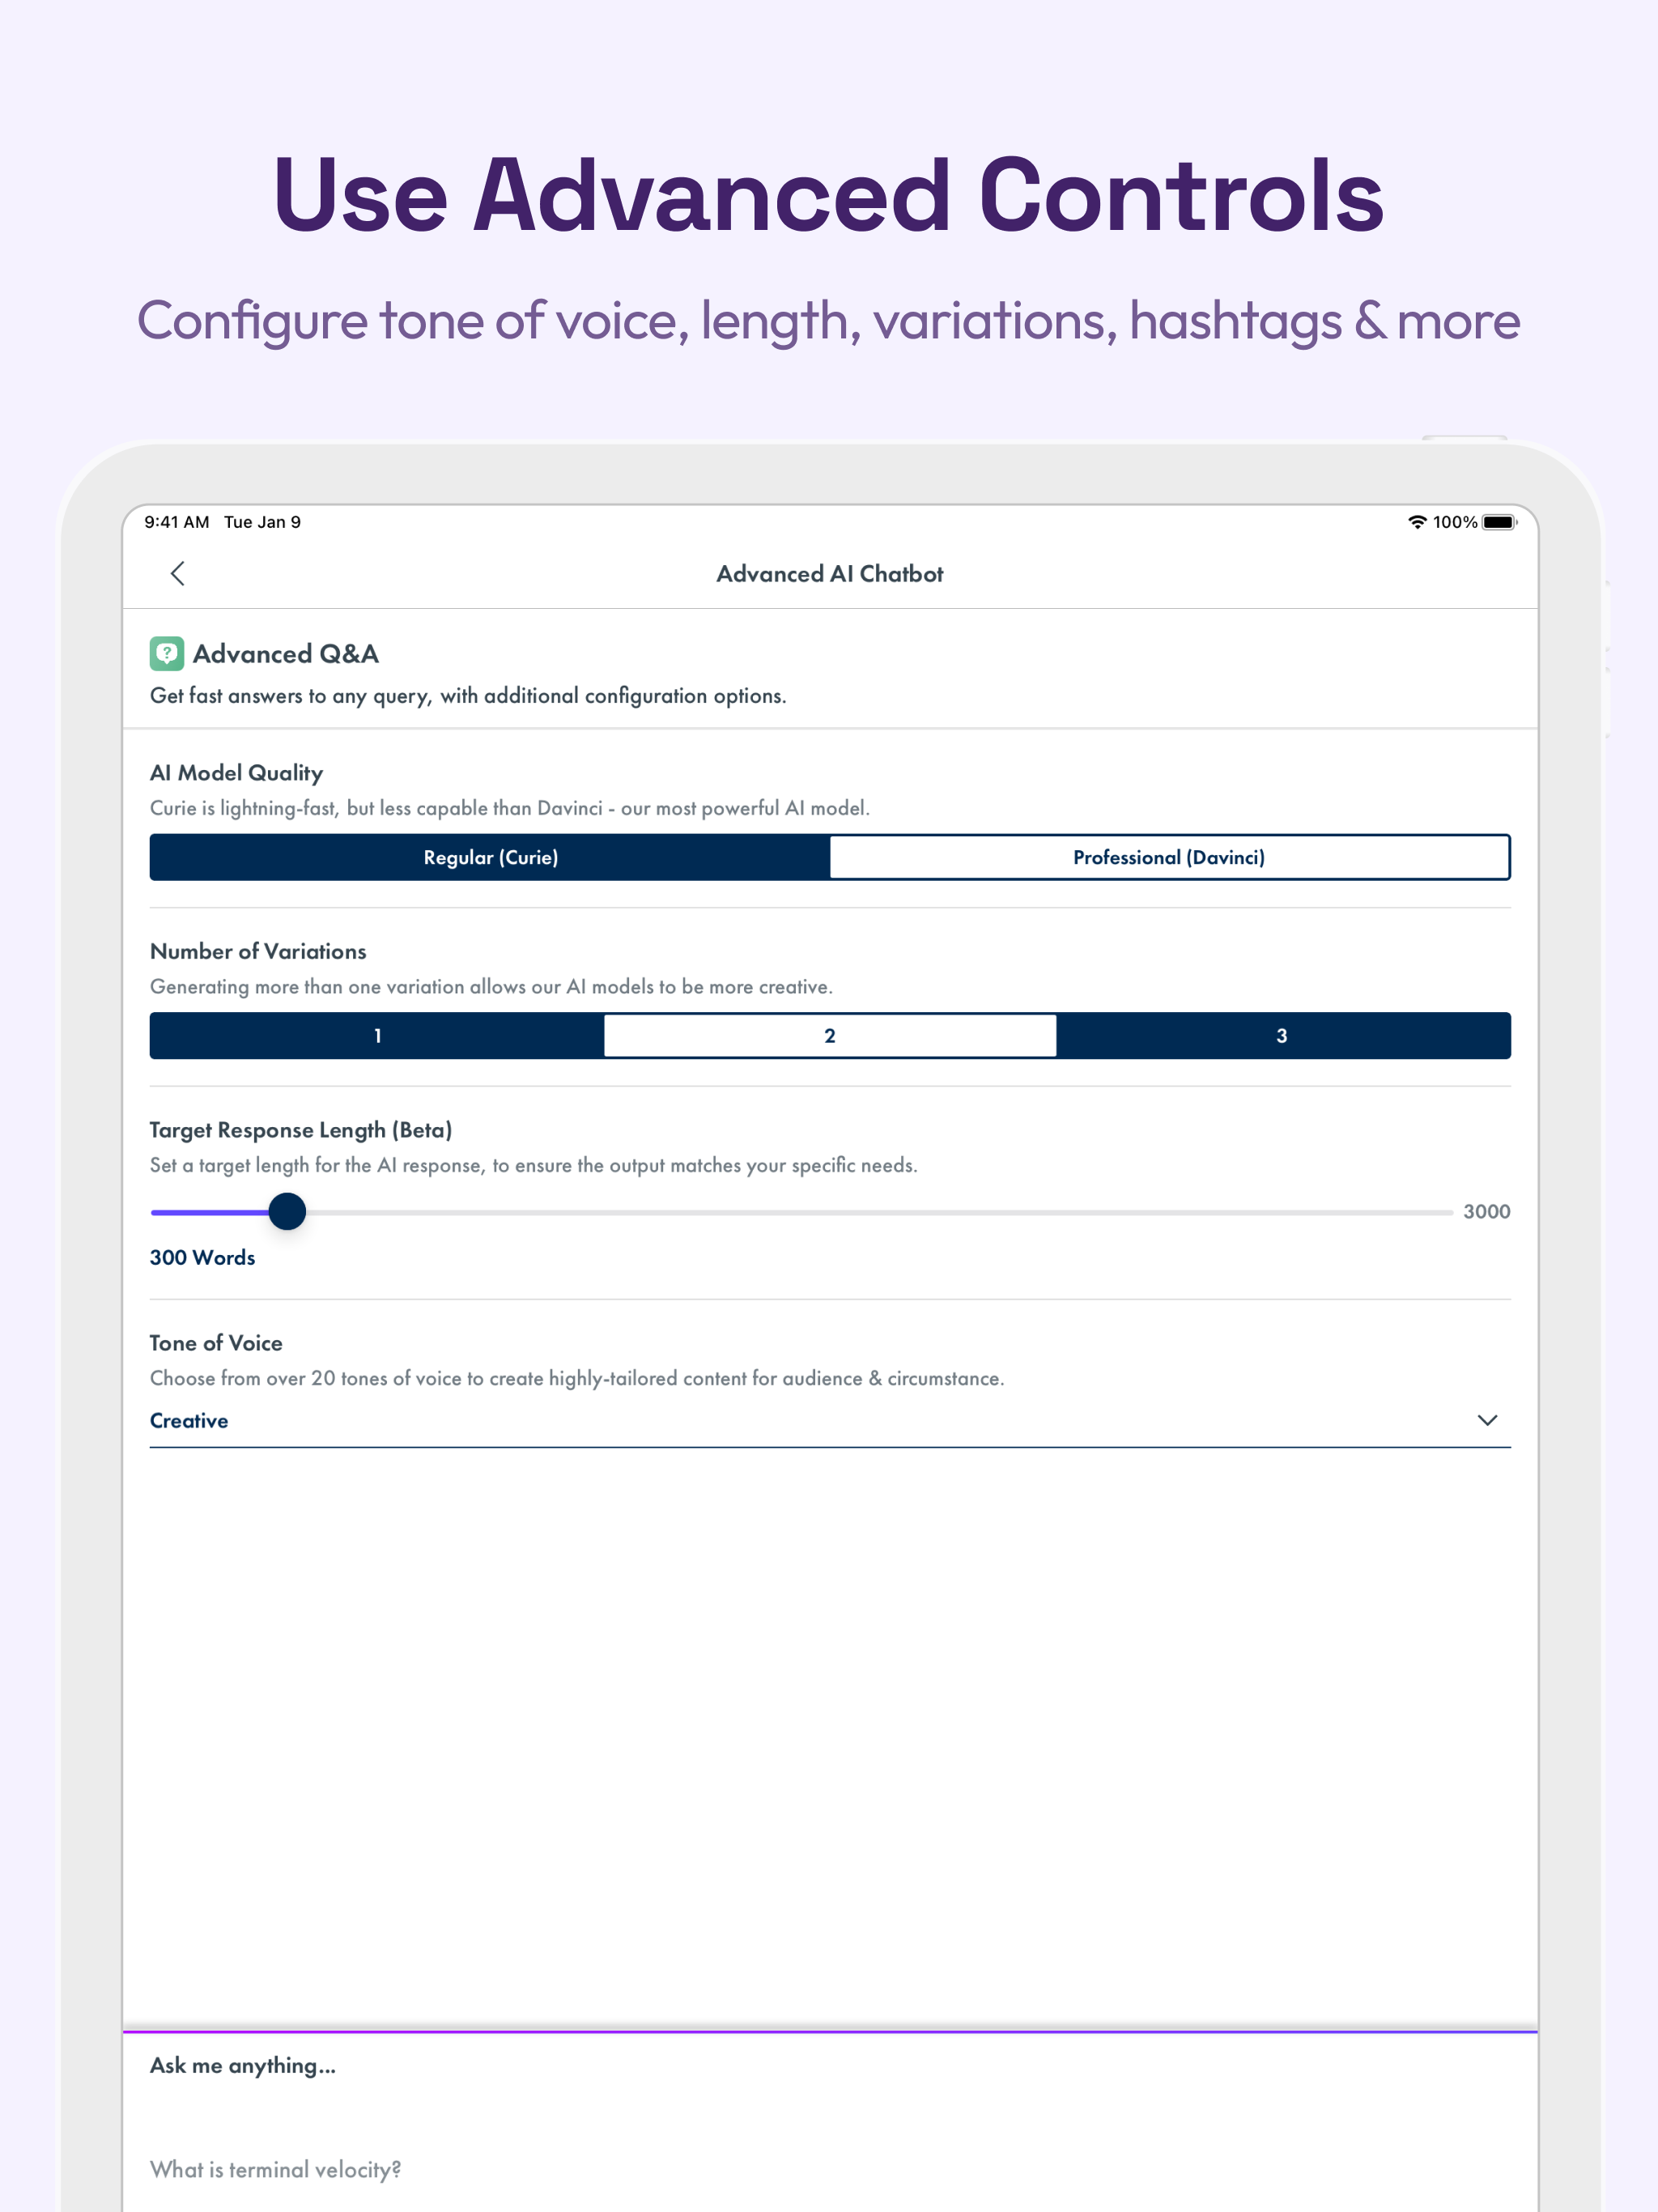The image size is (1658, 2212).
Task: Choose 2 variations
Action: click(x=829, y=1035)
